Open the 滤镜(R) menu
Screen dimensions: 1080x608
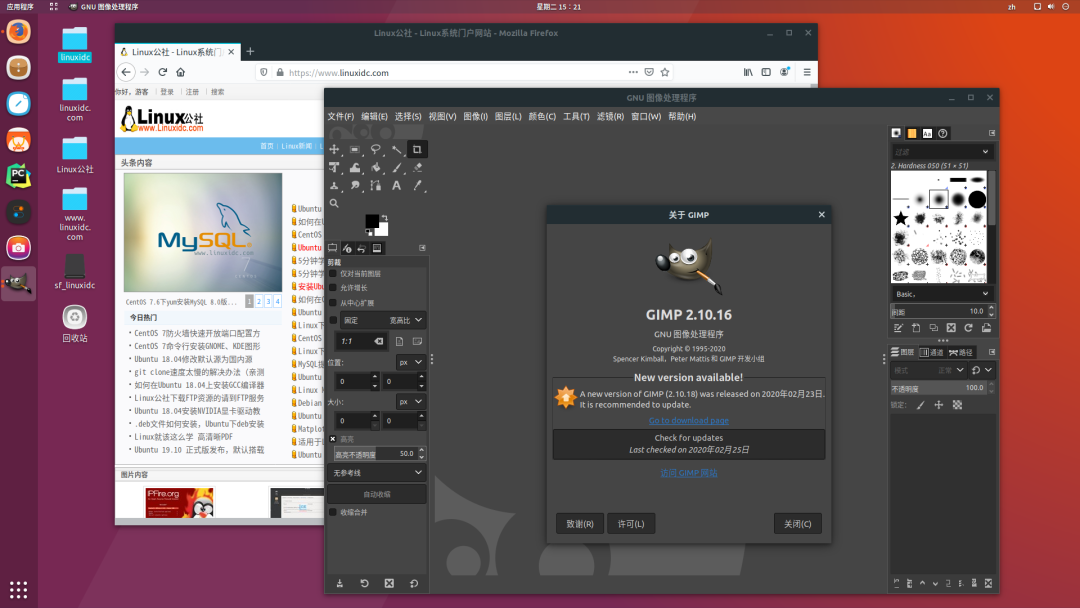610,116
